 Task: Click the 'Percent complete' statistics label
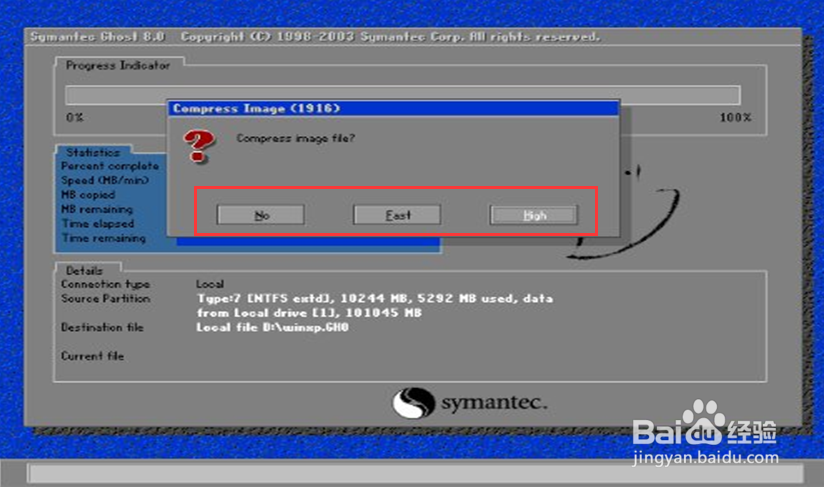(x=110, y=166)
